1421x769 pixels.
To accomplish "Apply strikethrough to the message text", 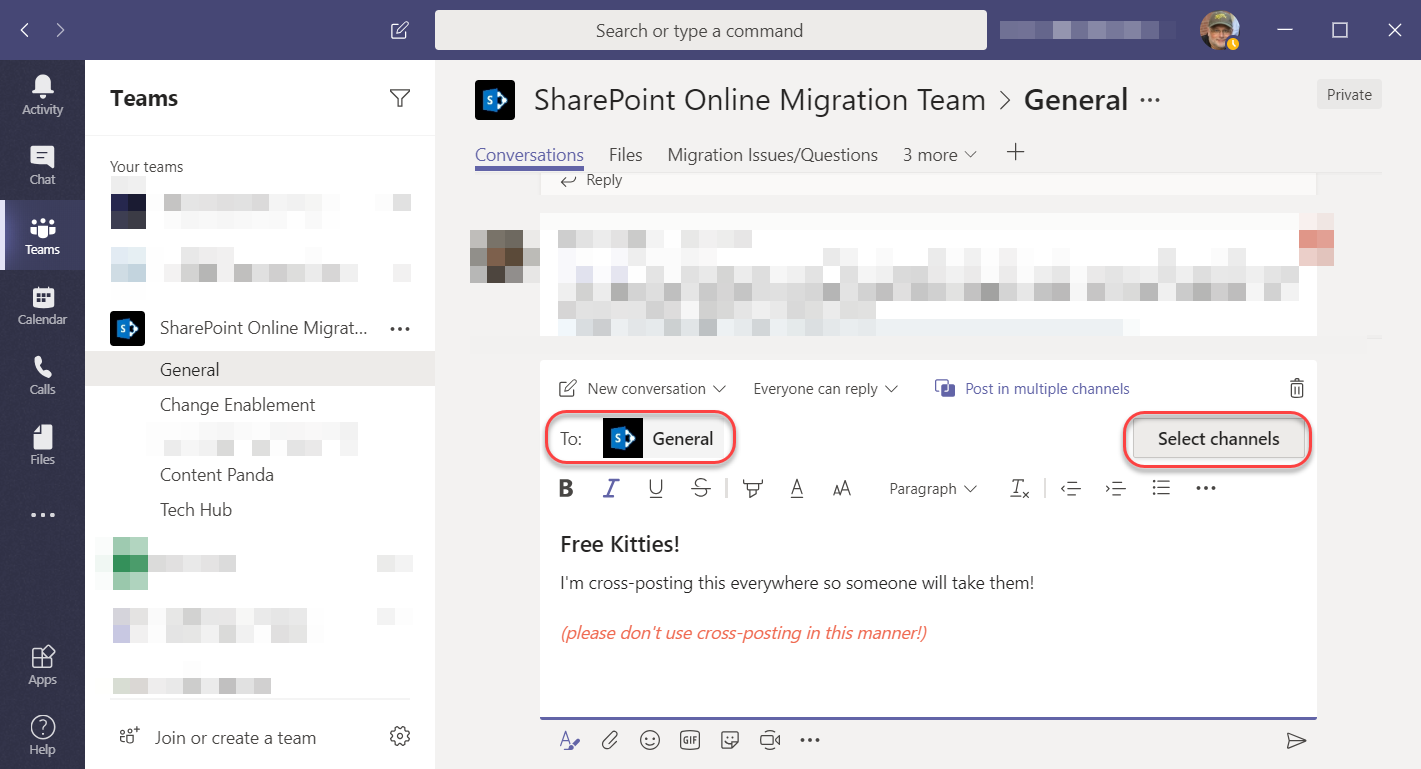I will pyautogui.click(x=701, y=488).
